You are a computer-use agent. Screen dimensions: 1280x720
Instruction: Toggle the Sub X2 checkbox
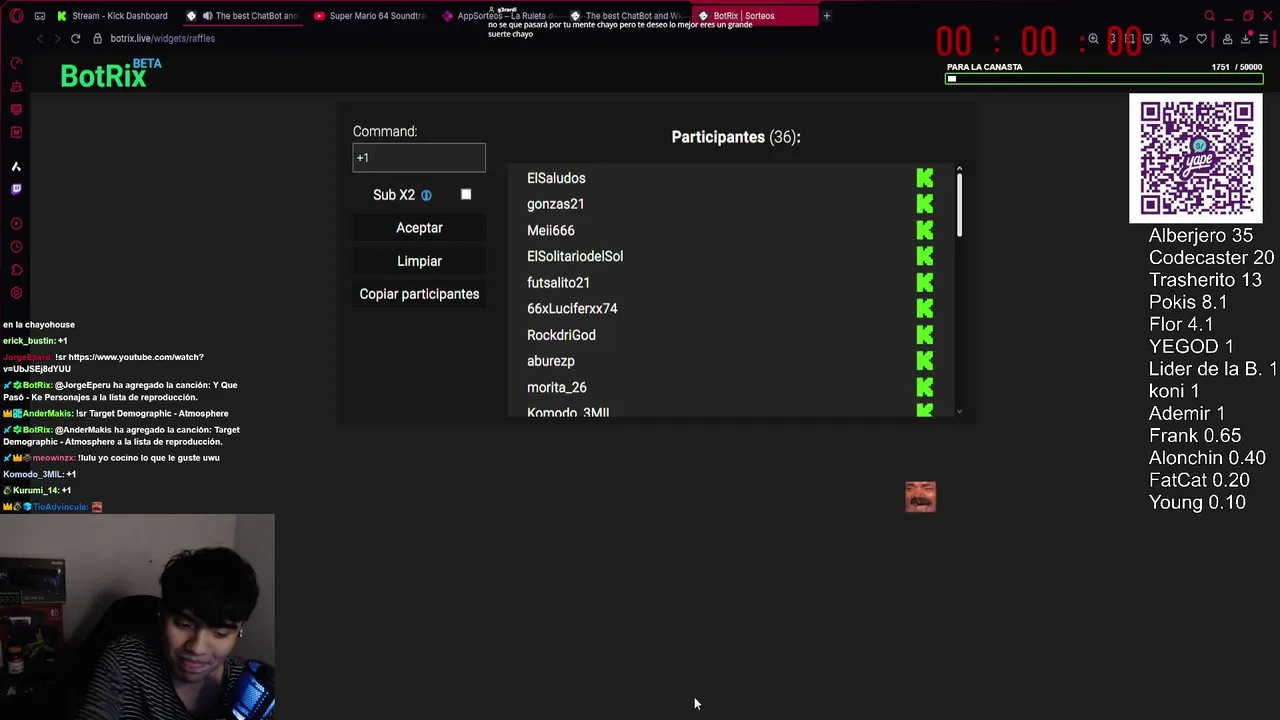click(x=466, y=194)
